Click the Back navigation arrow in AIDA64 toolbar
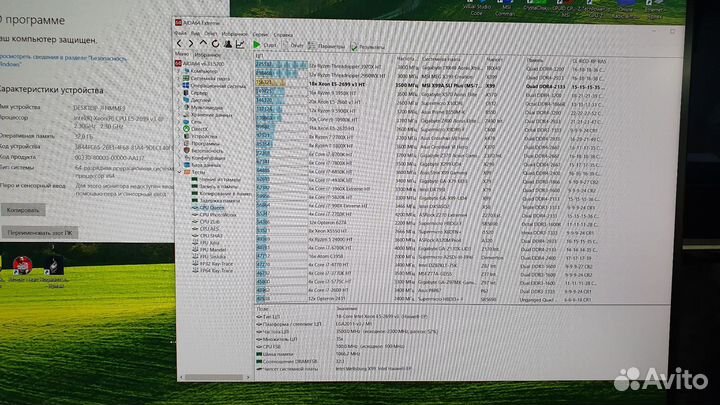The image size is (720, 405). [180, 44]
